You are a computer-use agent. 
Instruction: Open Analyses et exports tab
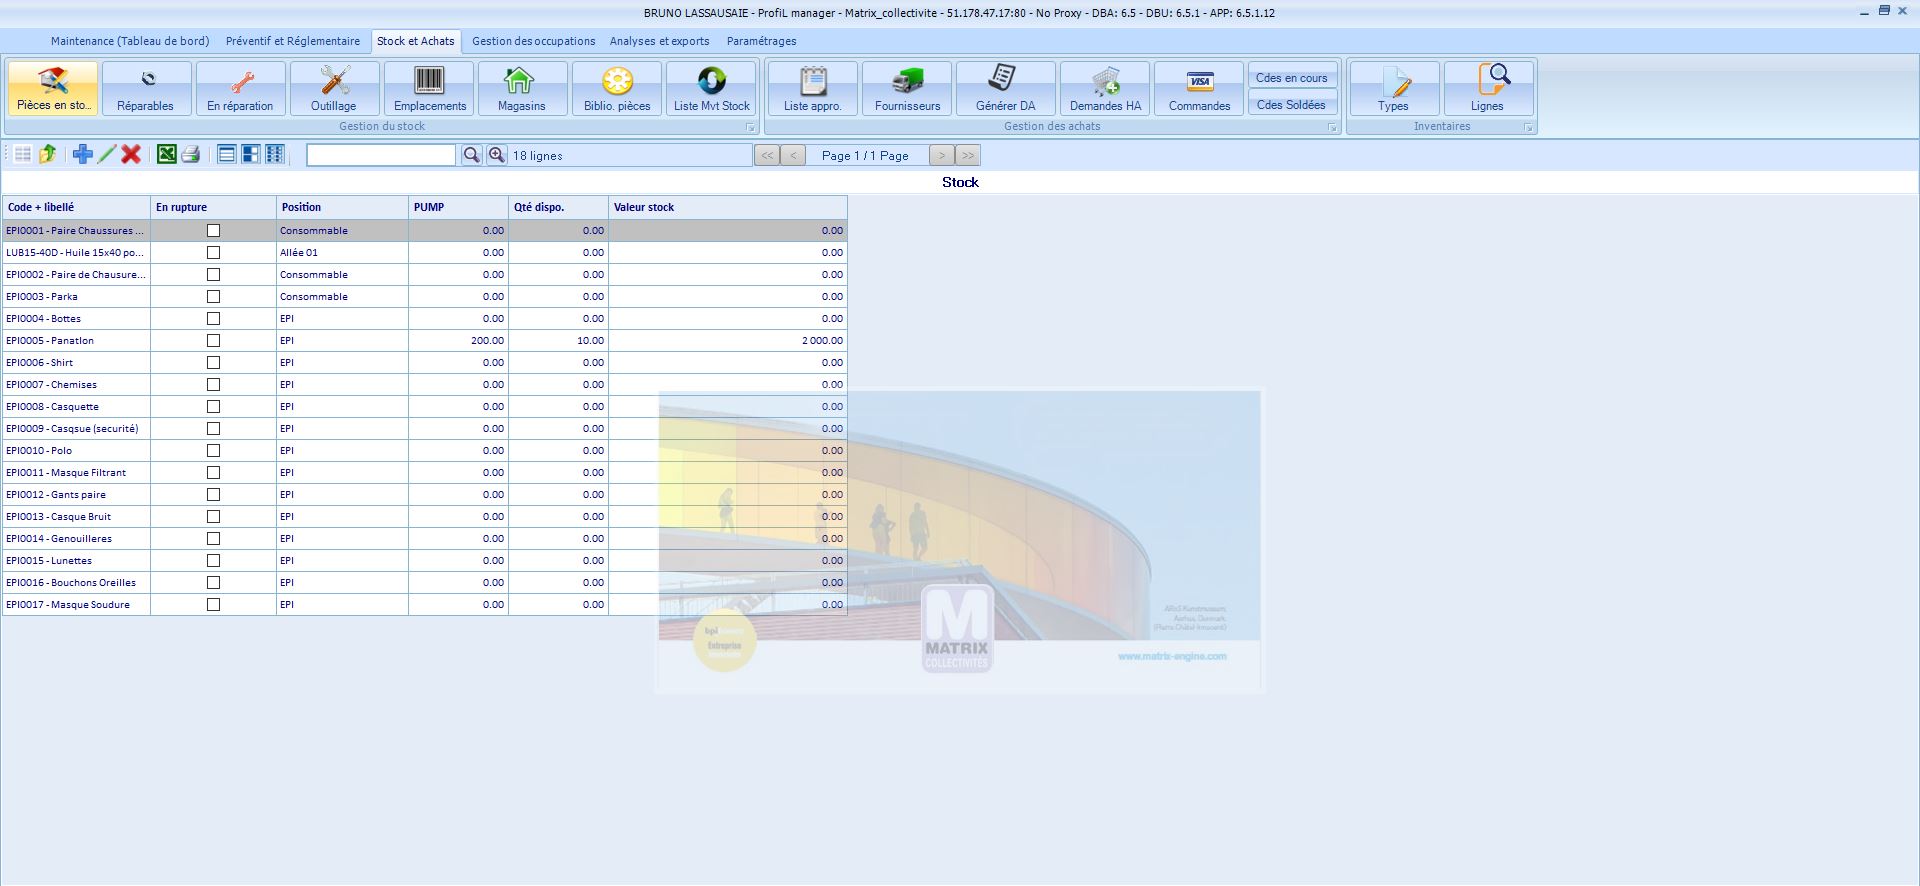(x=660, y=41)
